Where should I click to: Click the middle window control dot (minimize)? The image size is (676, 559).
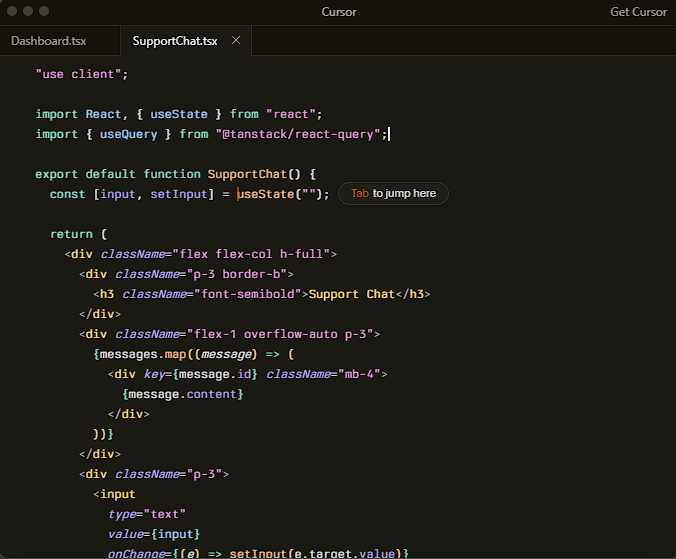[28, 12]
